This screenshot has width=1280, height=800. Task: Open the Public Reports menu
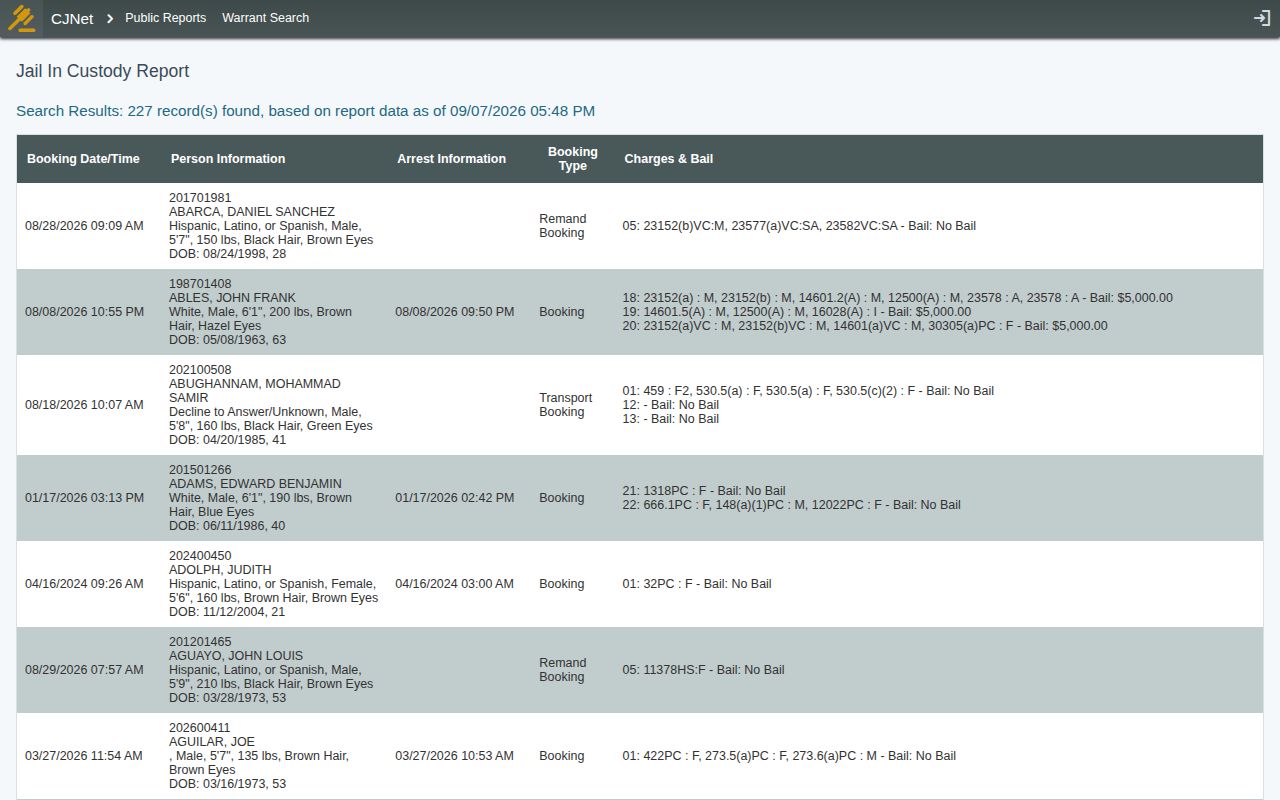point(165,18)
